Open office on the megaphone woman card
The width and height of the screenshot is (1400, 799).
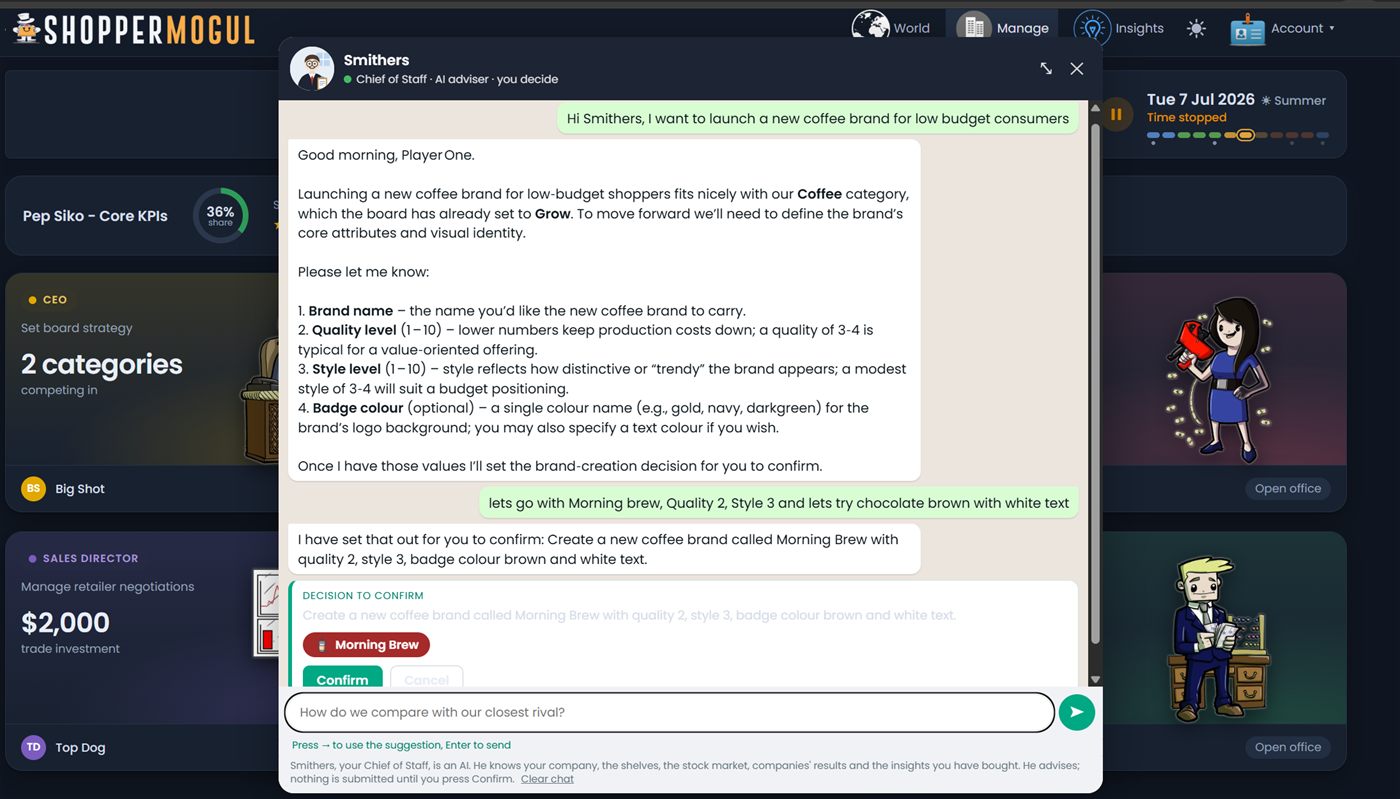point(1288,489)
